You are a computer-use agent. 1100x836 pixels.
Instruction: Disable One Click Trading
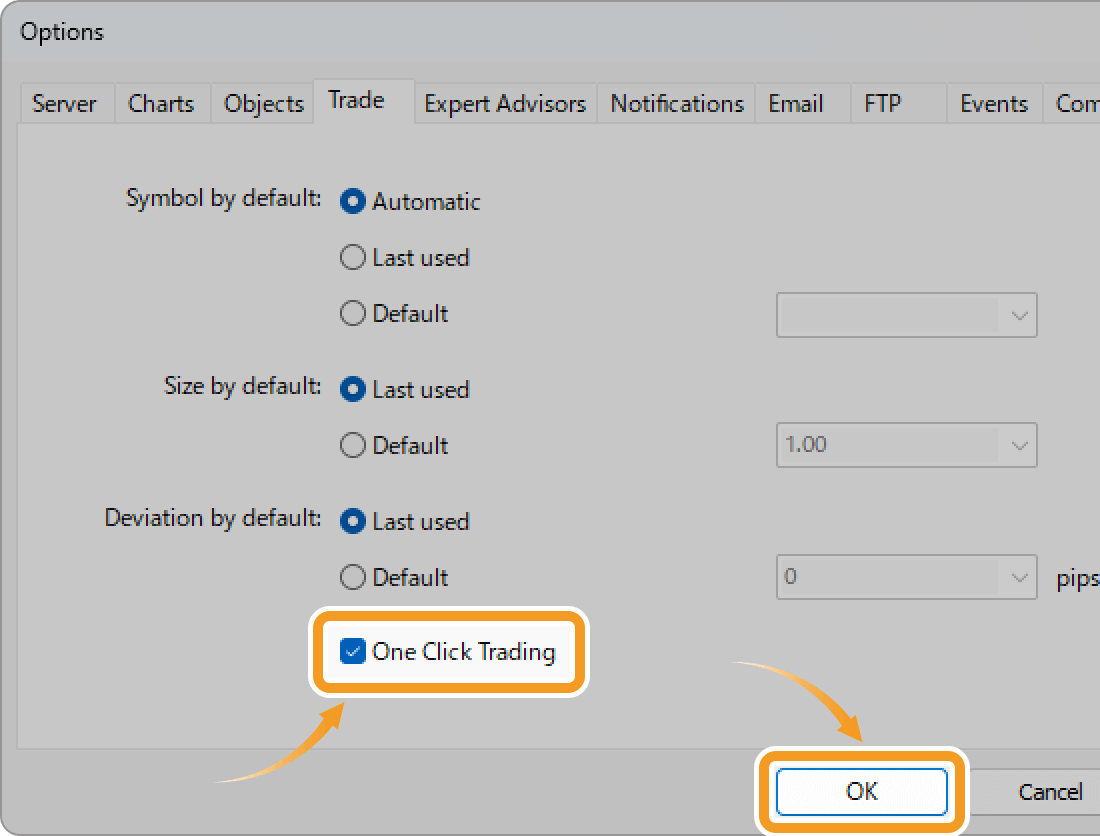[353, 652]
